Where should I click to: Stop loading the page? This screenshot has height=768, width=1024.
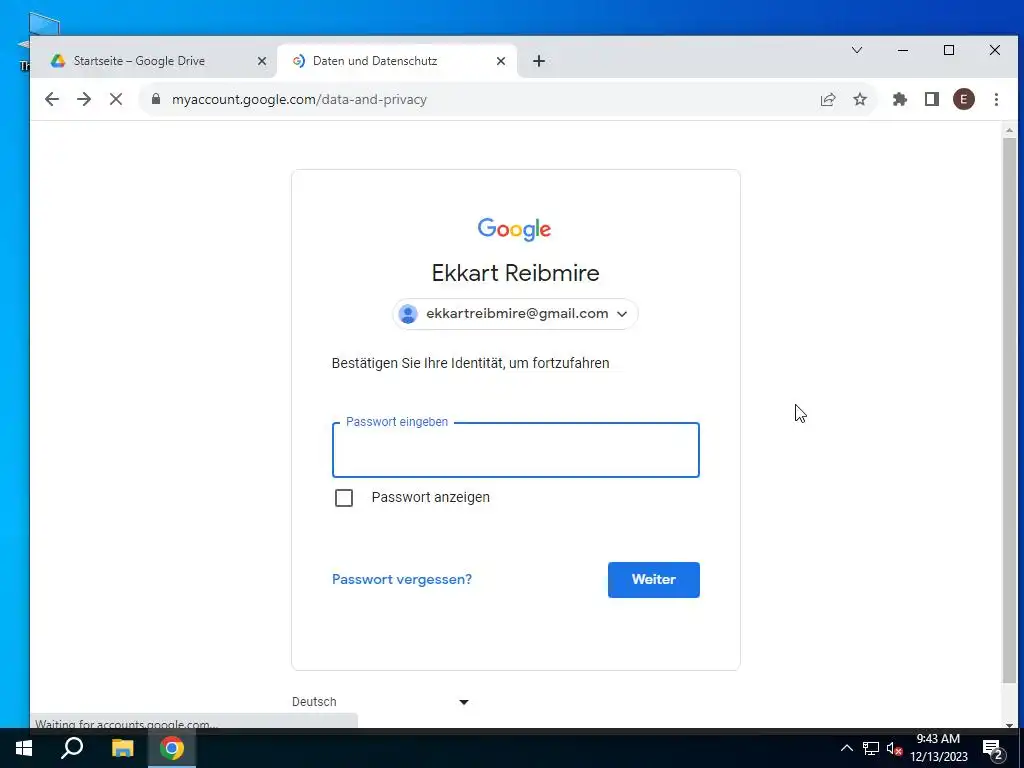click(116, 99)
